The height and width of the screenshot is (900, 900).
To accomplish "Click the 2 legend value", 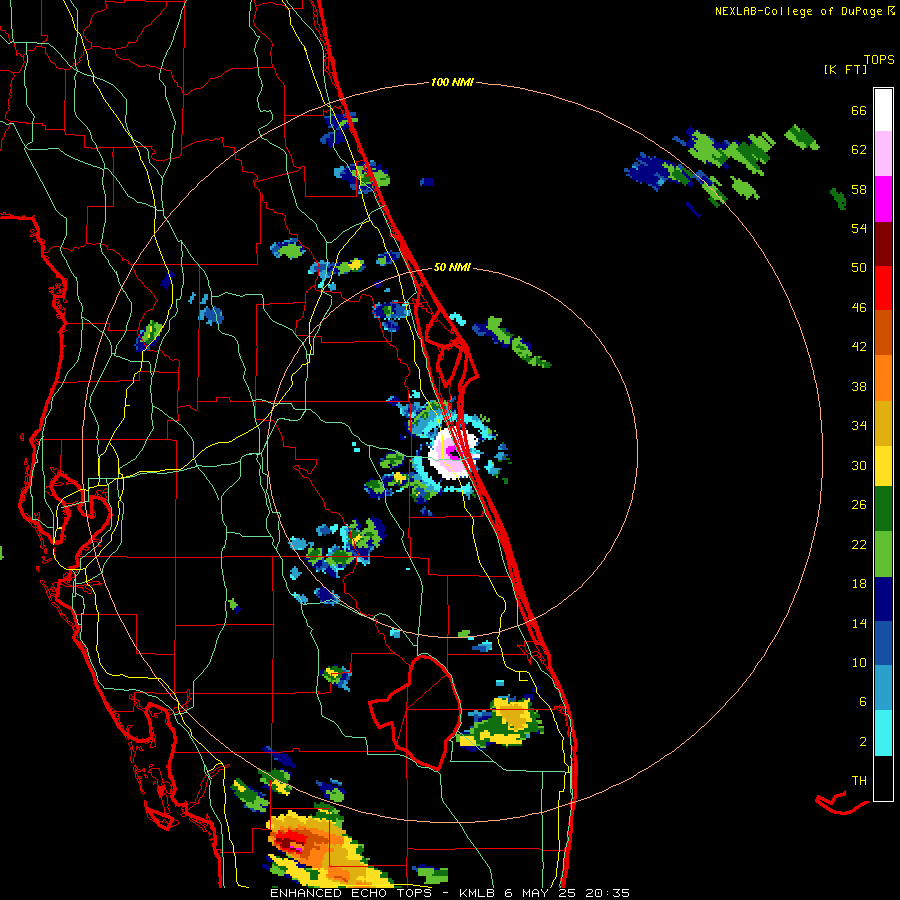I will pyautogui.click(x=863, y=741).
